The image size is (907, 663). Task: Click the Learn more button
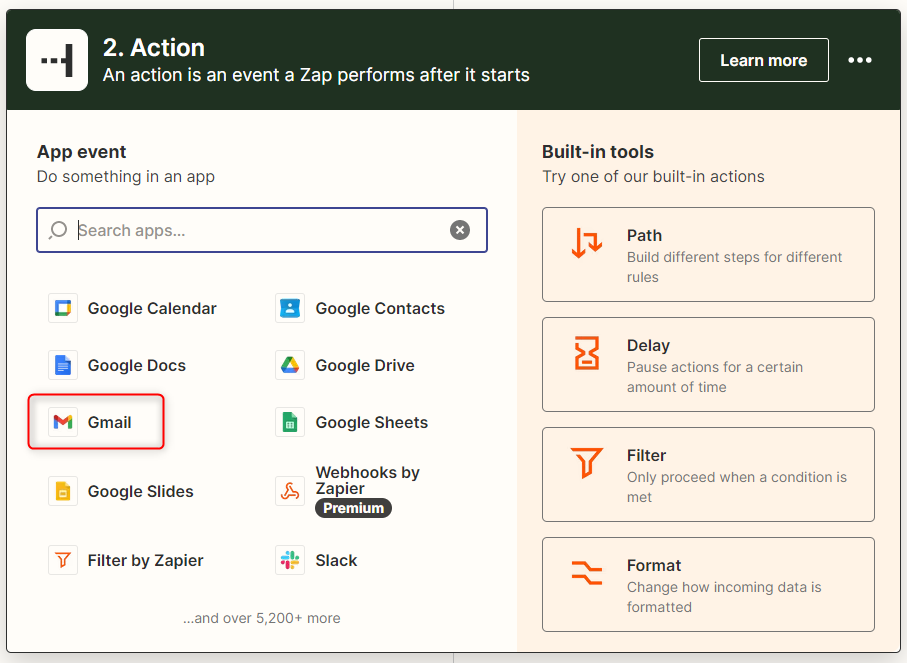763,60
